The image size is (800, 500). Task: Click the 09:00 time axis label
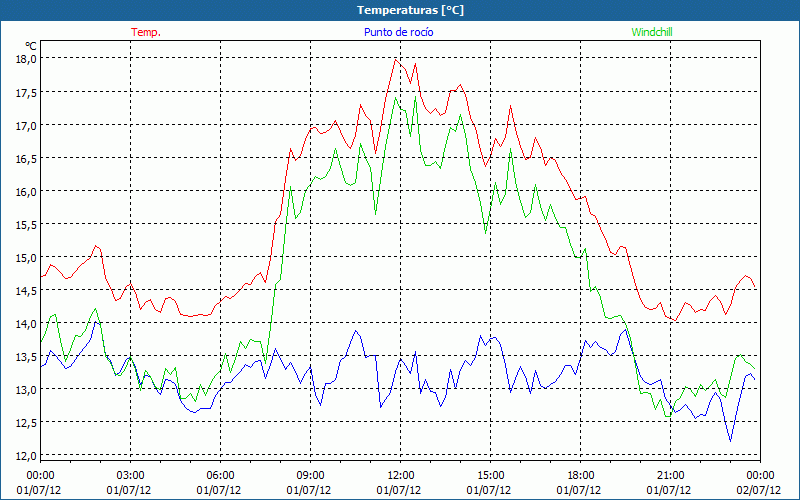coord(311,475)
